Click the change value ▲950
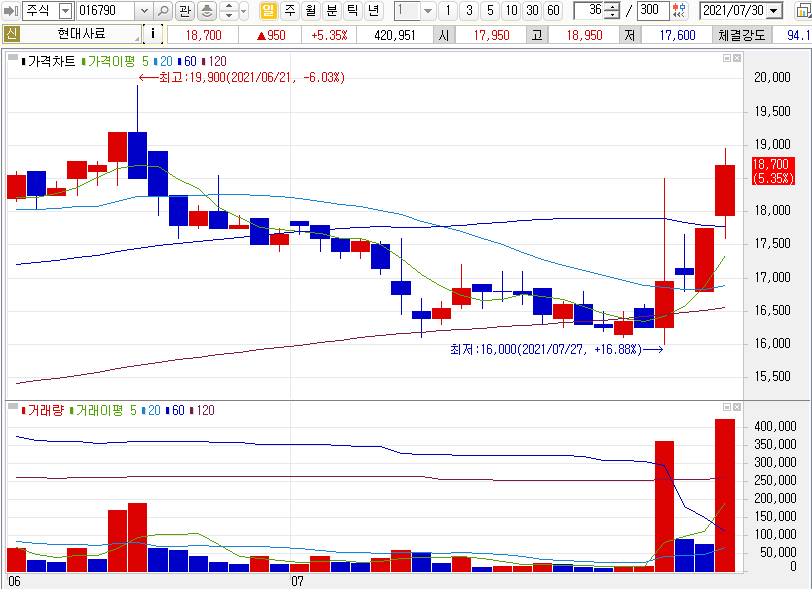 click(x=271, y=35)
